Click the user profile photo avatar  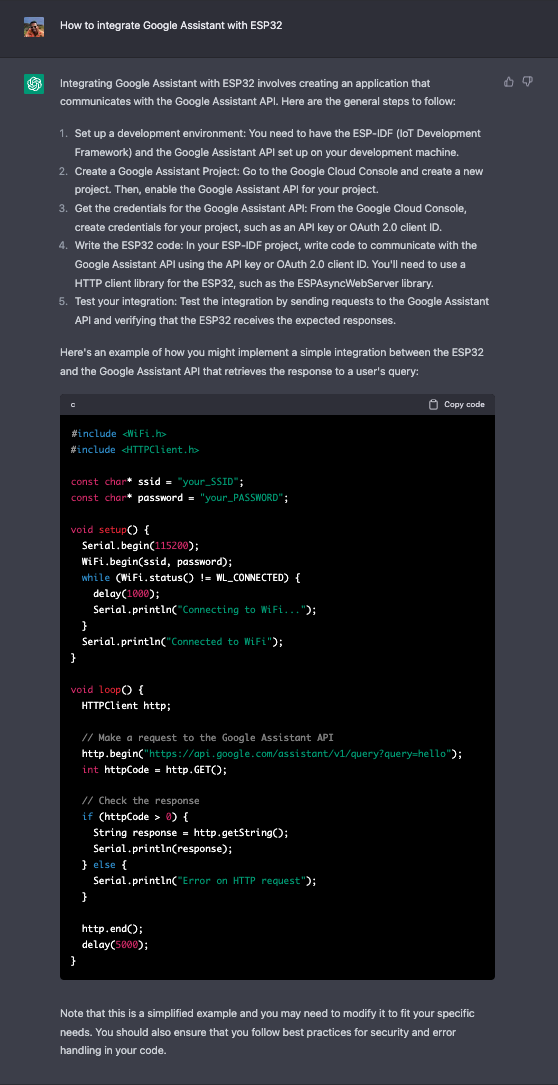click(34, 26)
